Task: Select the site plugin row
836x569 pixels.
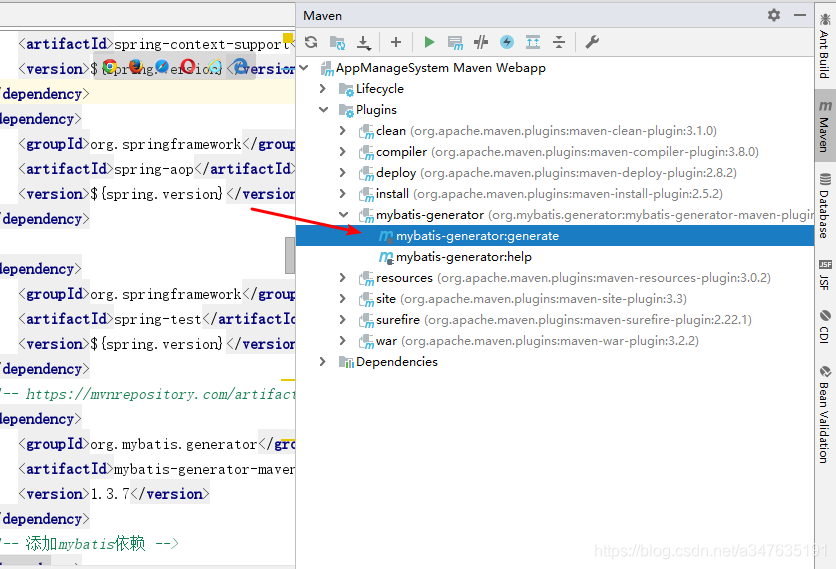Action: [x=555, y=299]
